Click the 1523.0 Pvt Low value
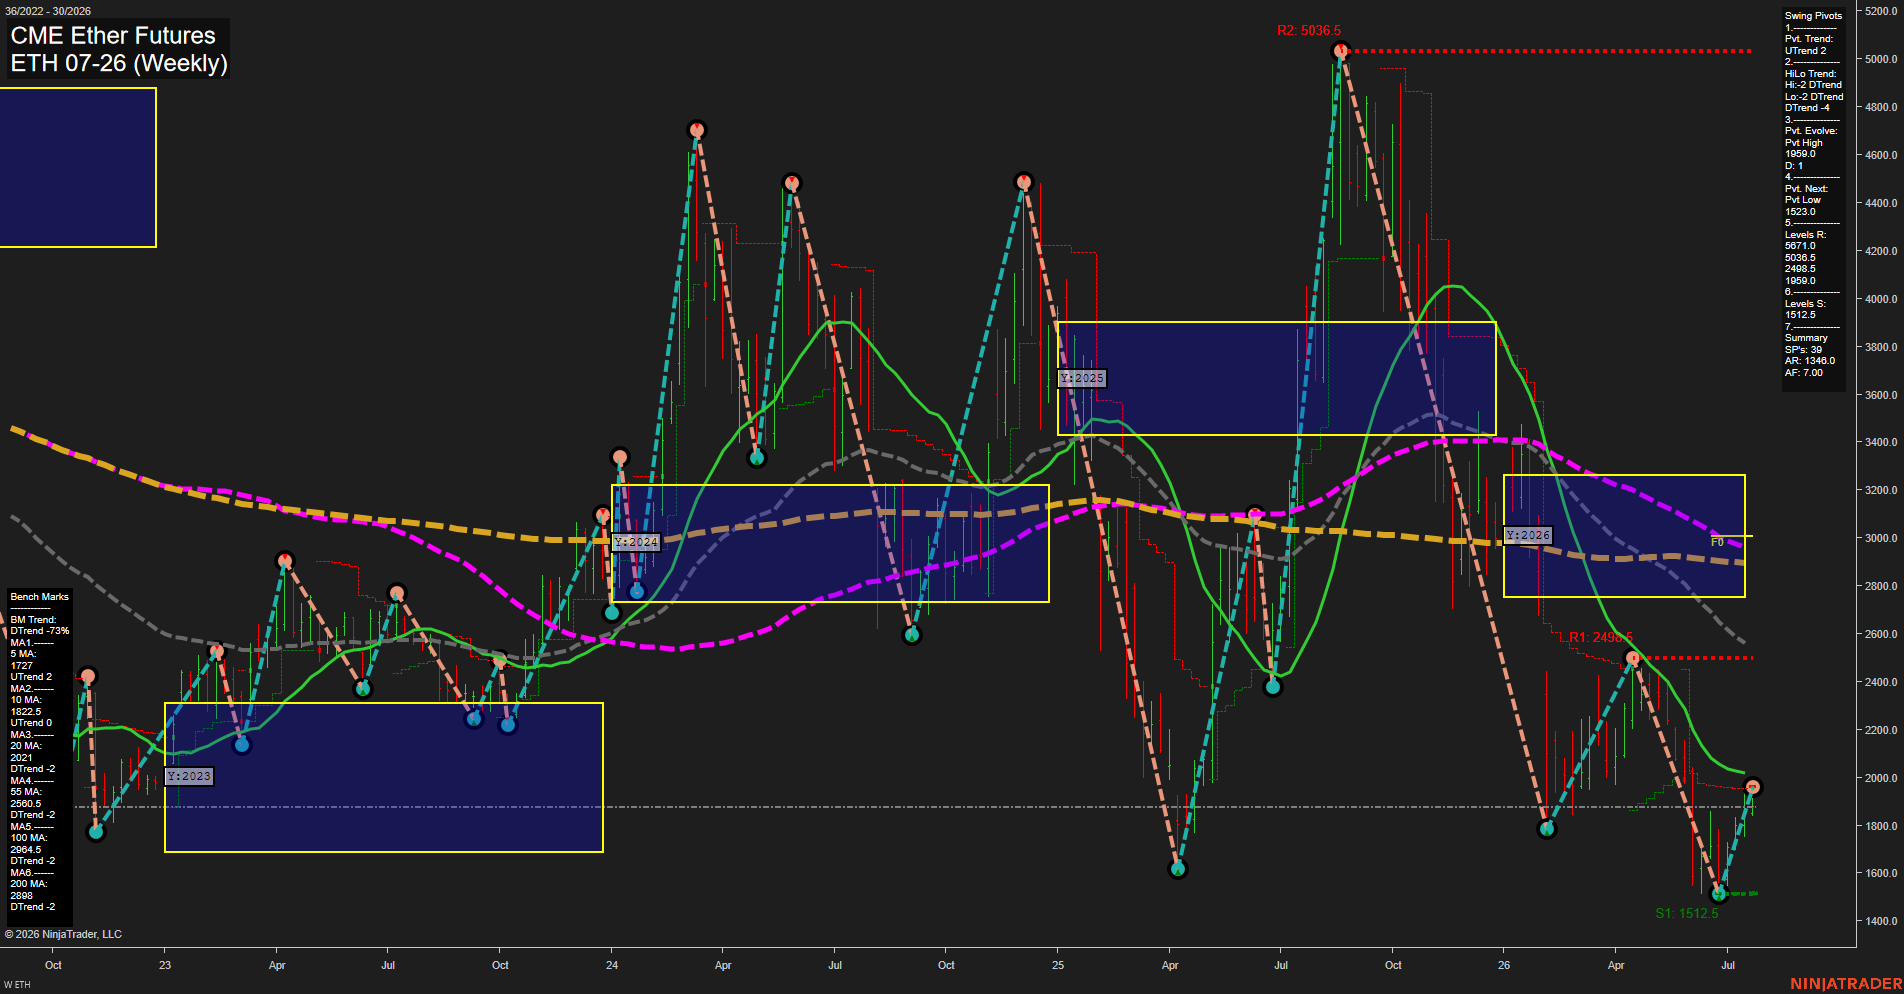 [x=1800, y=212]
